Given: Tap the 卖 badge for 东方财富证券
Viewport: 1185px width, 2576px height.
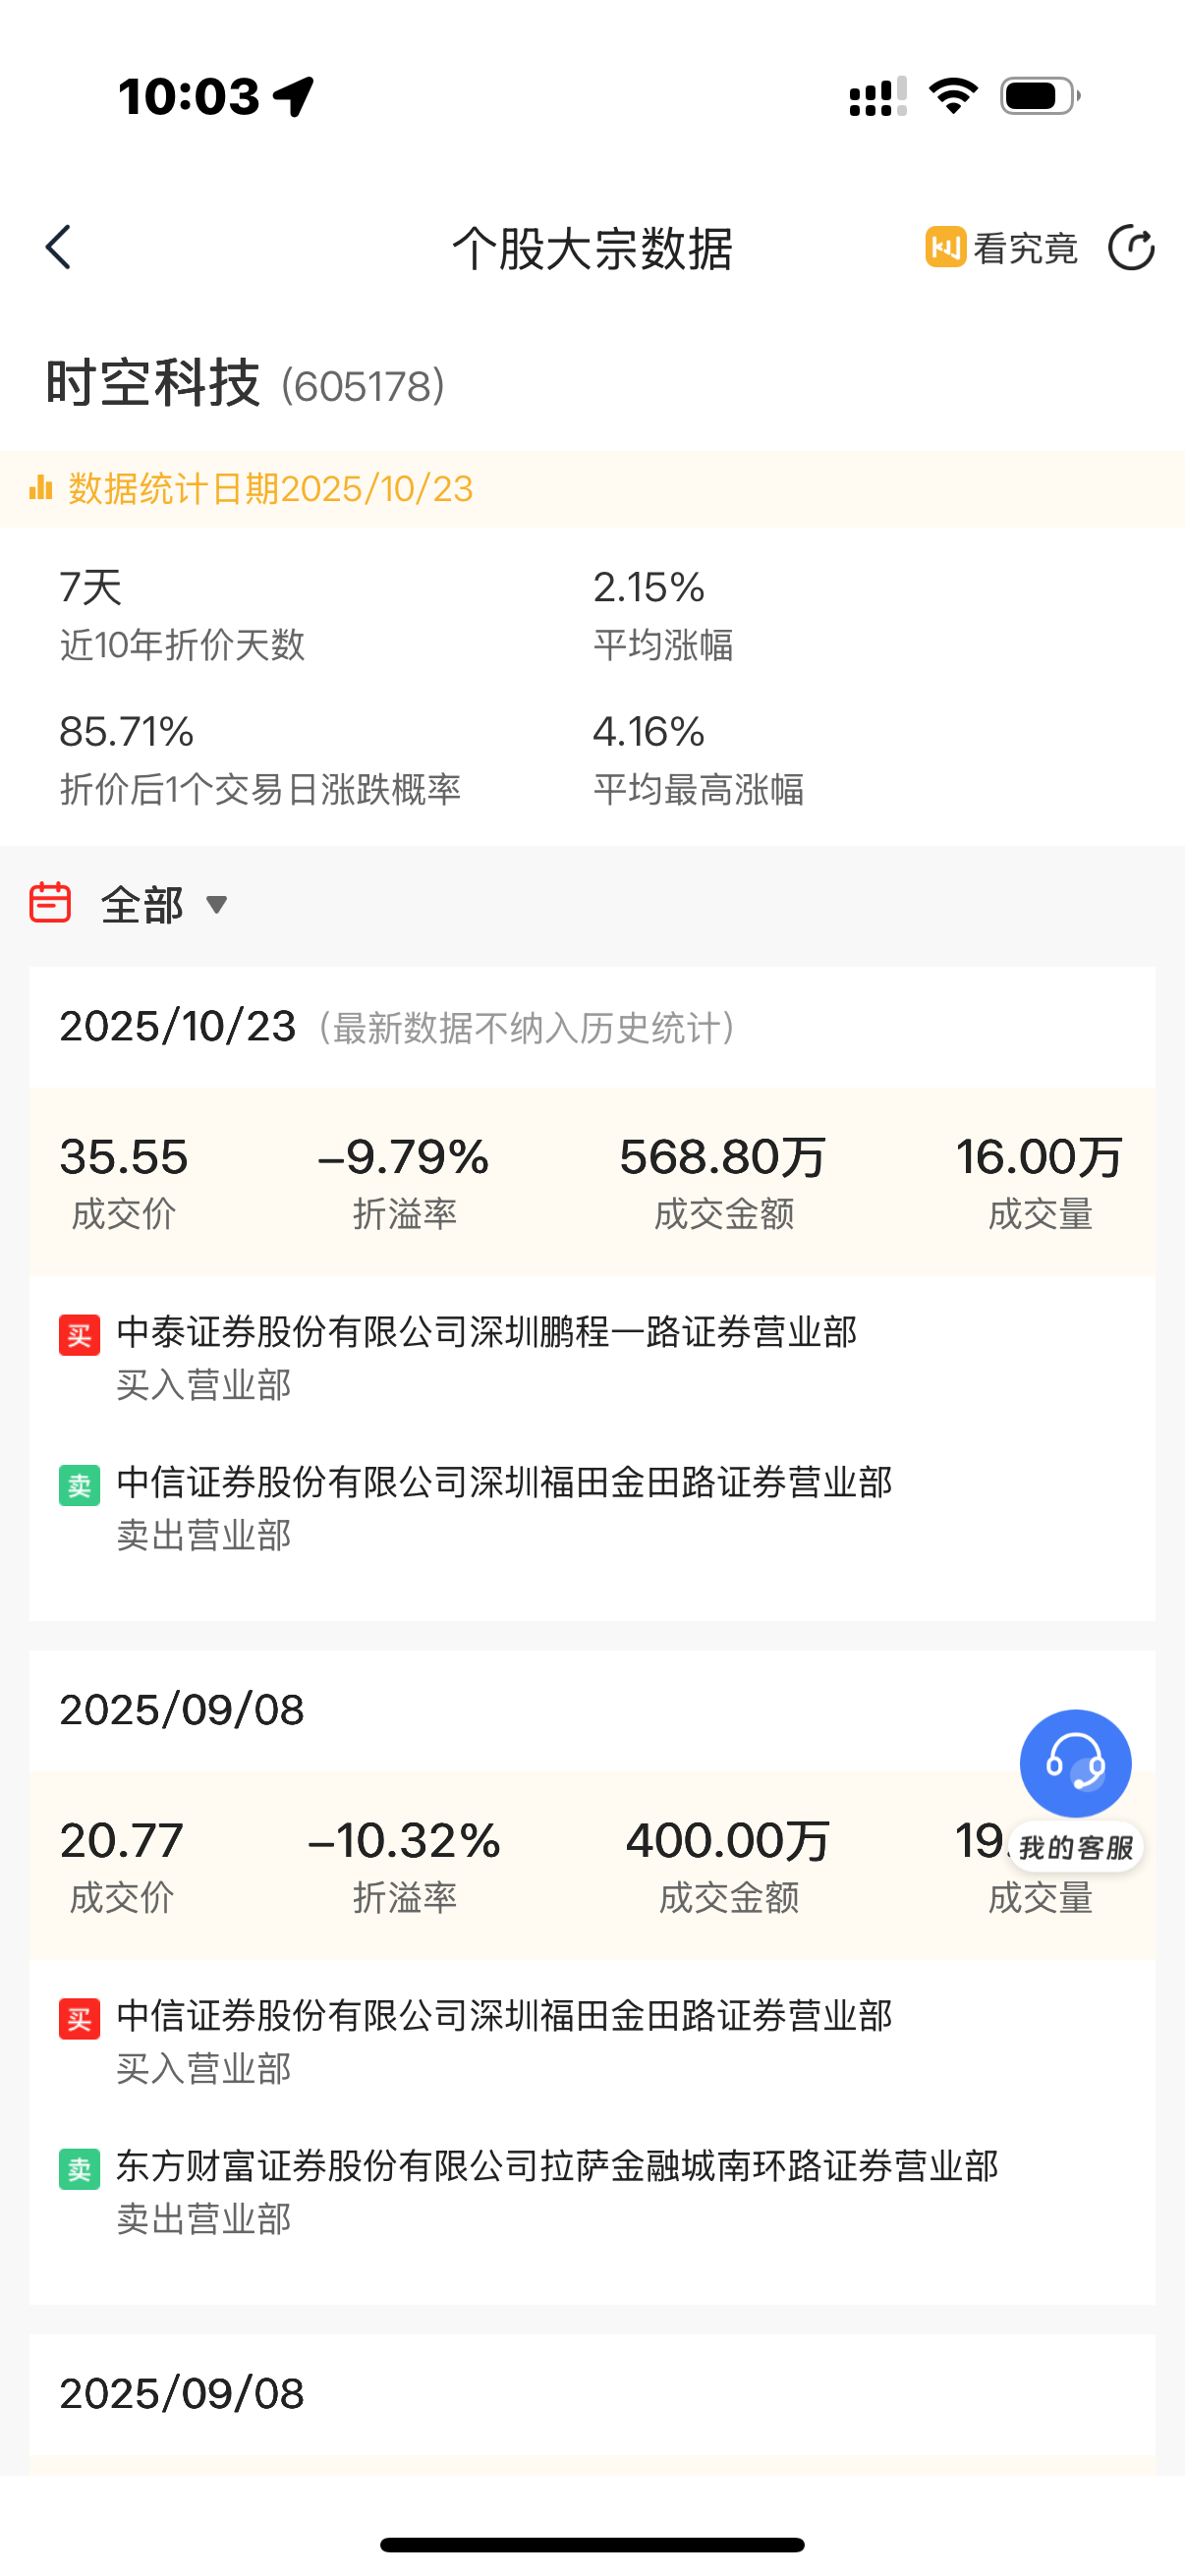Looking at the screenshot, I should (x=79, y=2169).
